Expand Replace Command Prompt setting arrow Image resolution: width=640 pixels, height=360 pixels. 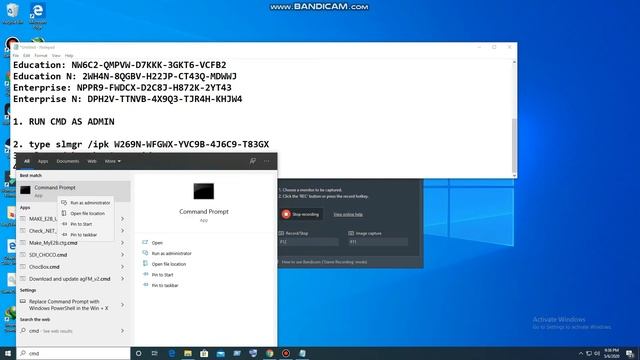click(x=122, y=305)
